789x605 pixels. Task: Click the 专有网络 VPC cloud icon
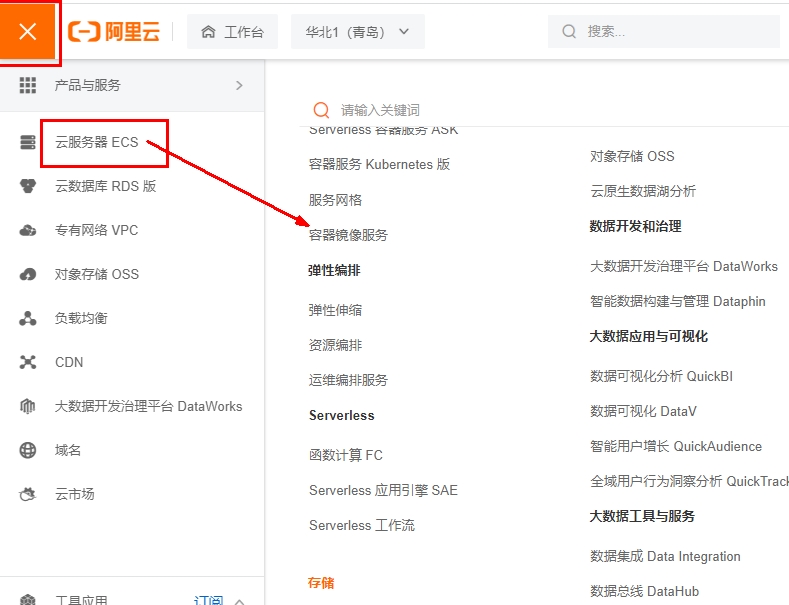28,231
